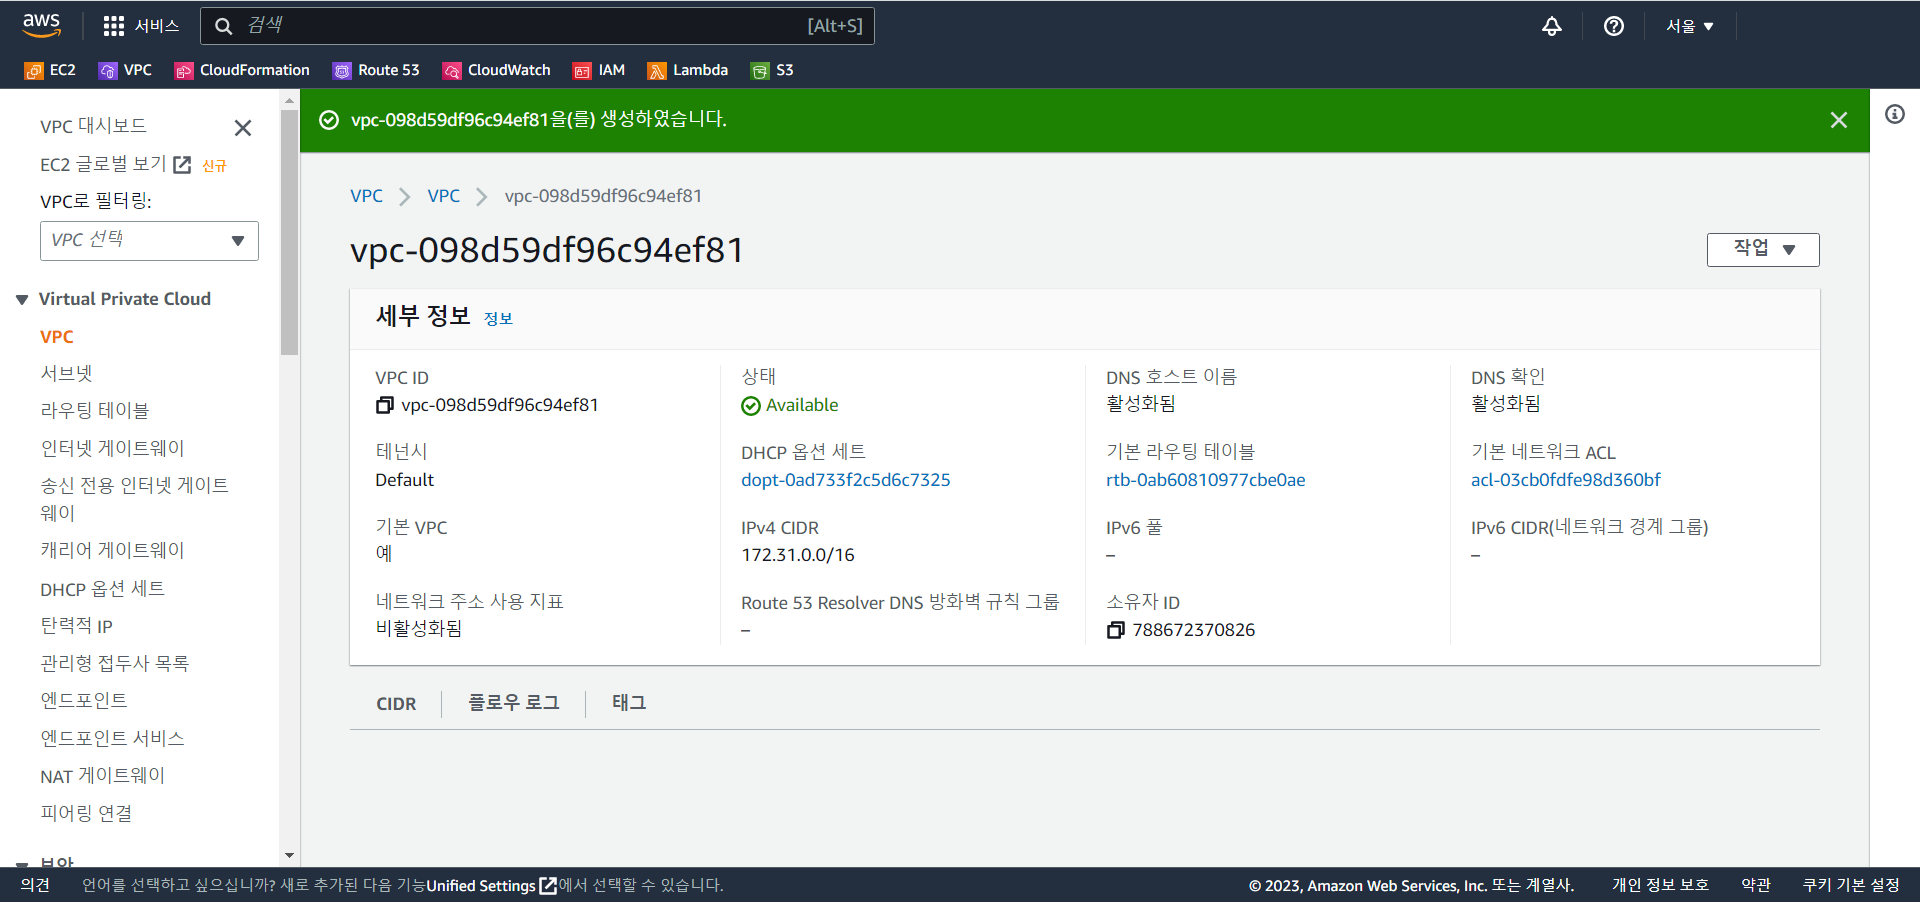The width and height of the screenshot is (1920, 902).
Task: Select 인터넷 게이트웨이 in the sidebar
Action: coord(112,448)
